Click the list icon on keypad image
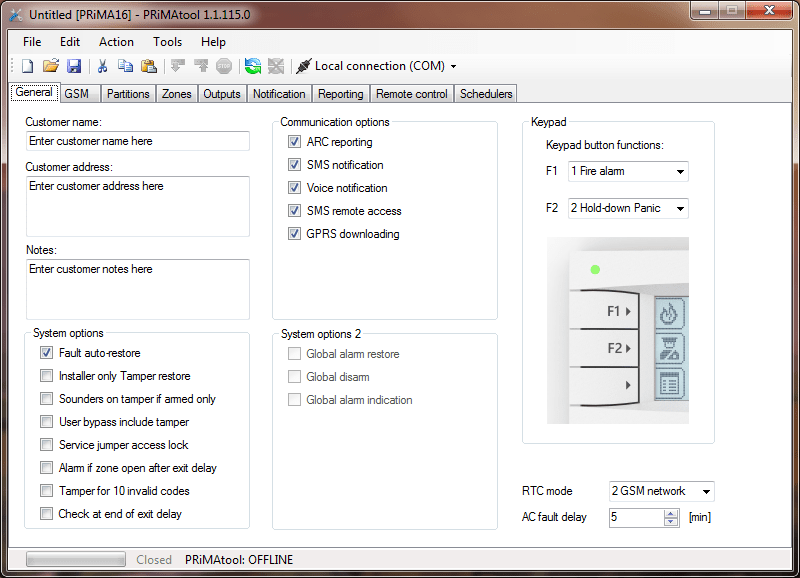800x578 pixels. tap(669, 384)
